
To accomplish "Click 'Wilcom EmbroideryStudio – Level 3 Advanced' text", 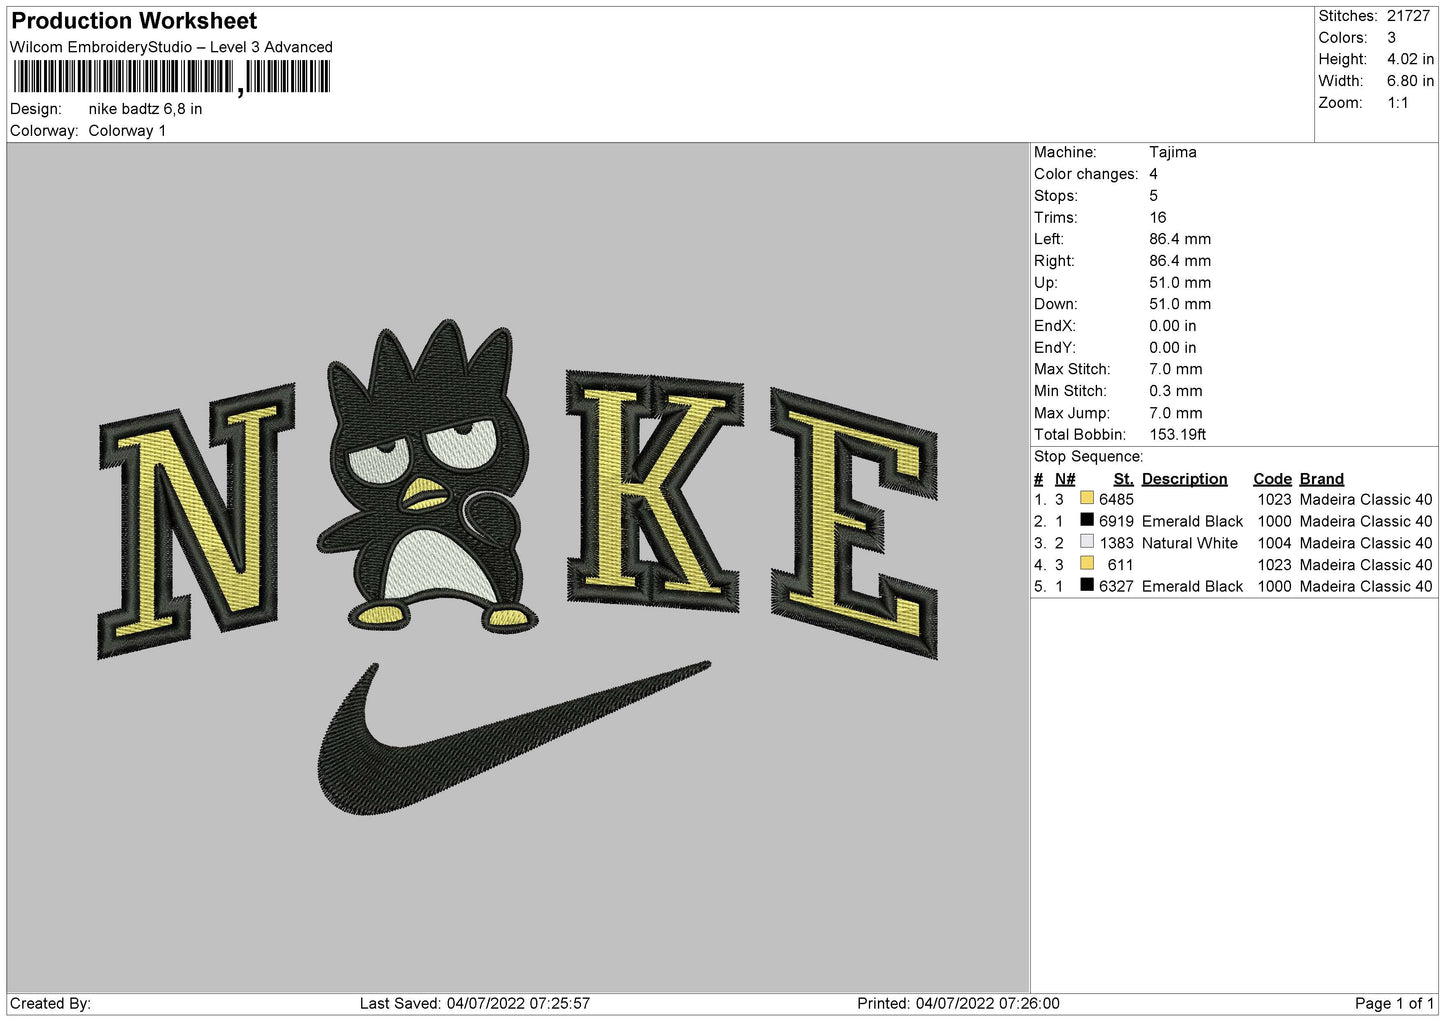I will 171,47.
